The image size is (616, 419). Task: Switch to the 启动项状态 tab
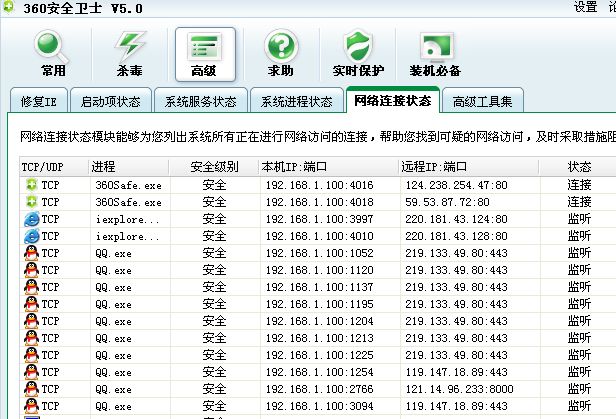pyautogui.click(x=111, y=101)
